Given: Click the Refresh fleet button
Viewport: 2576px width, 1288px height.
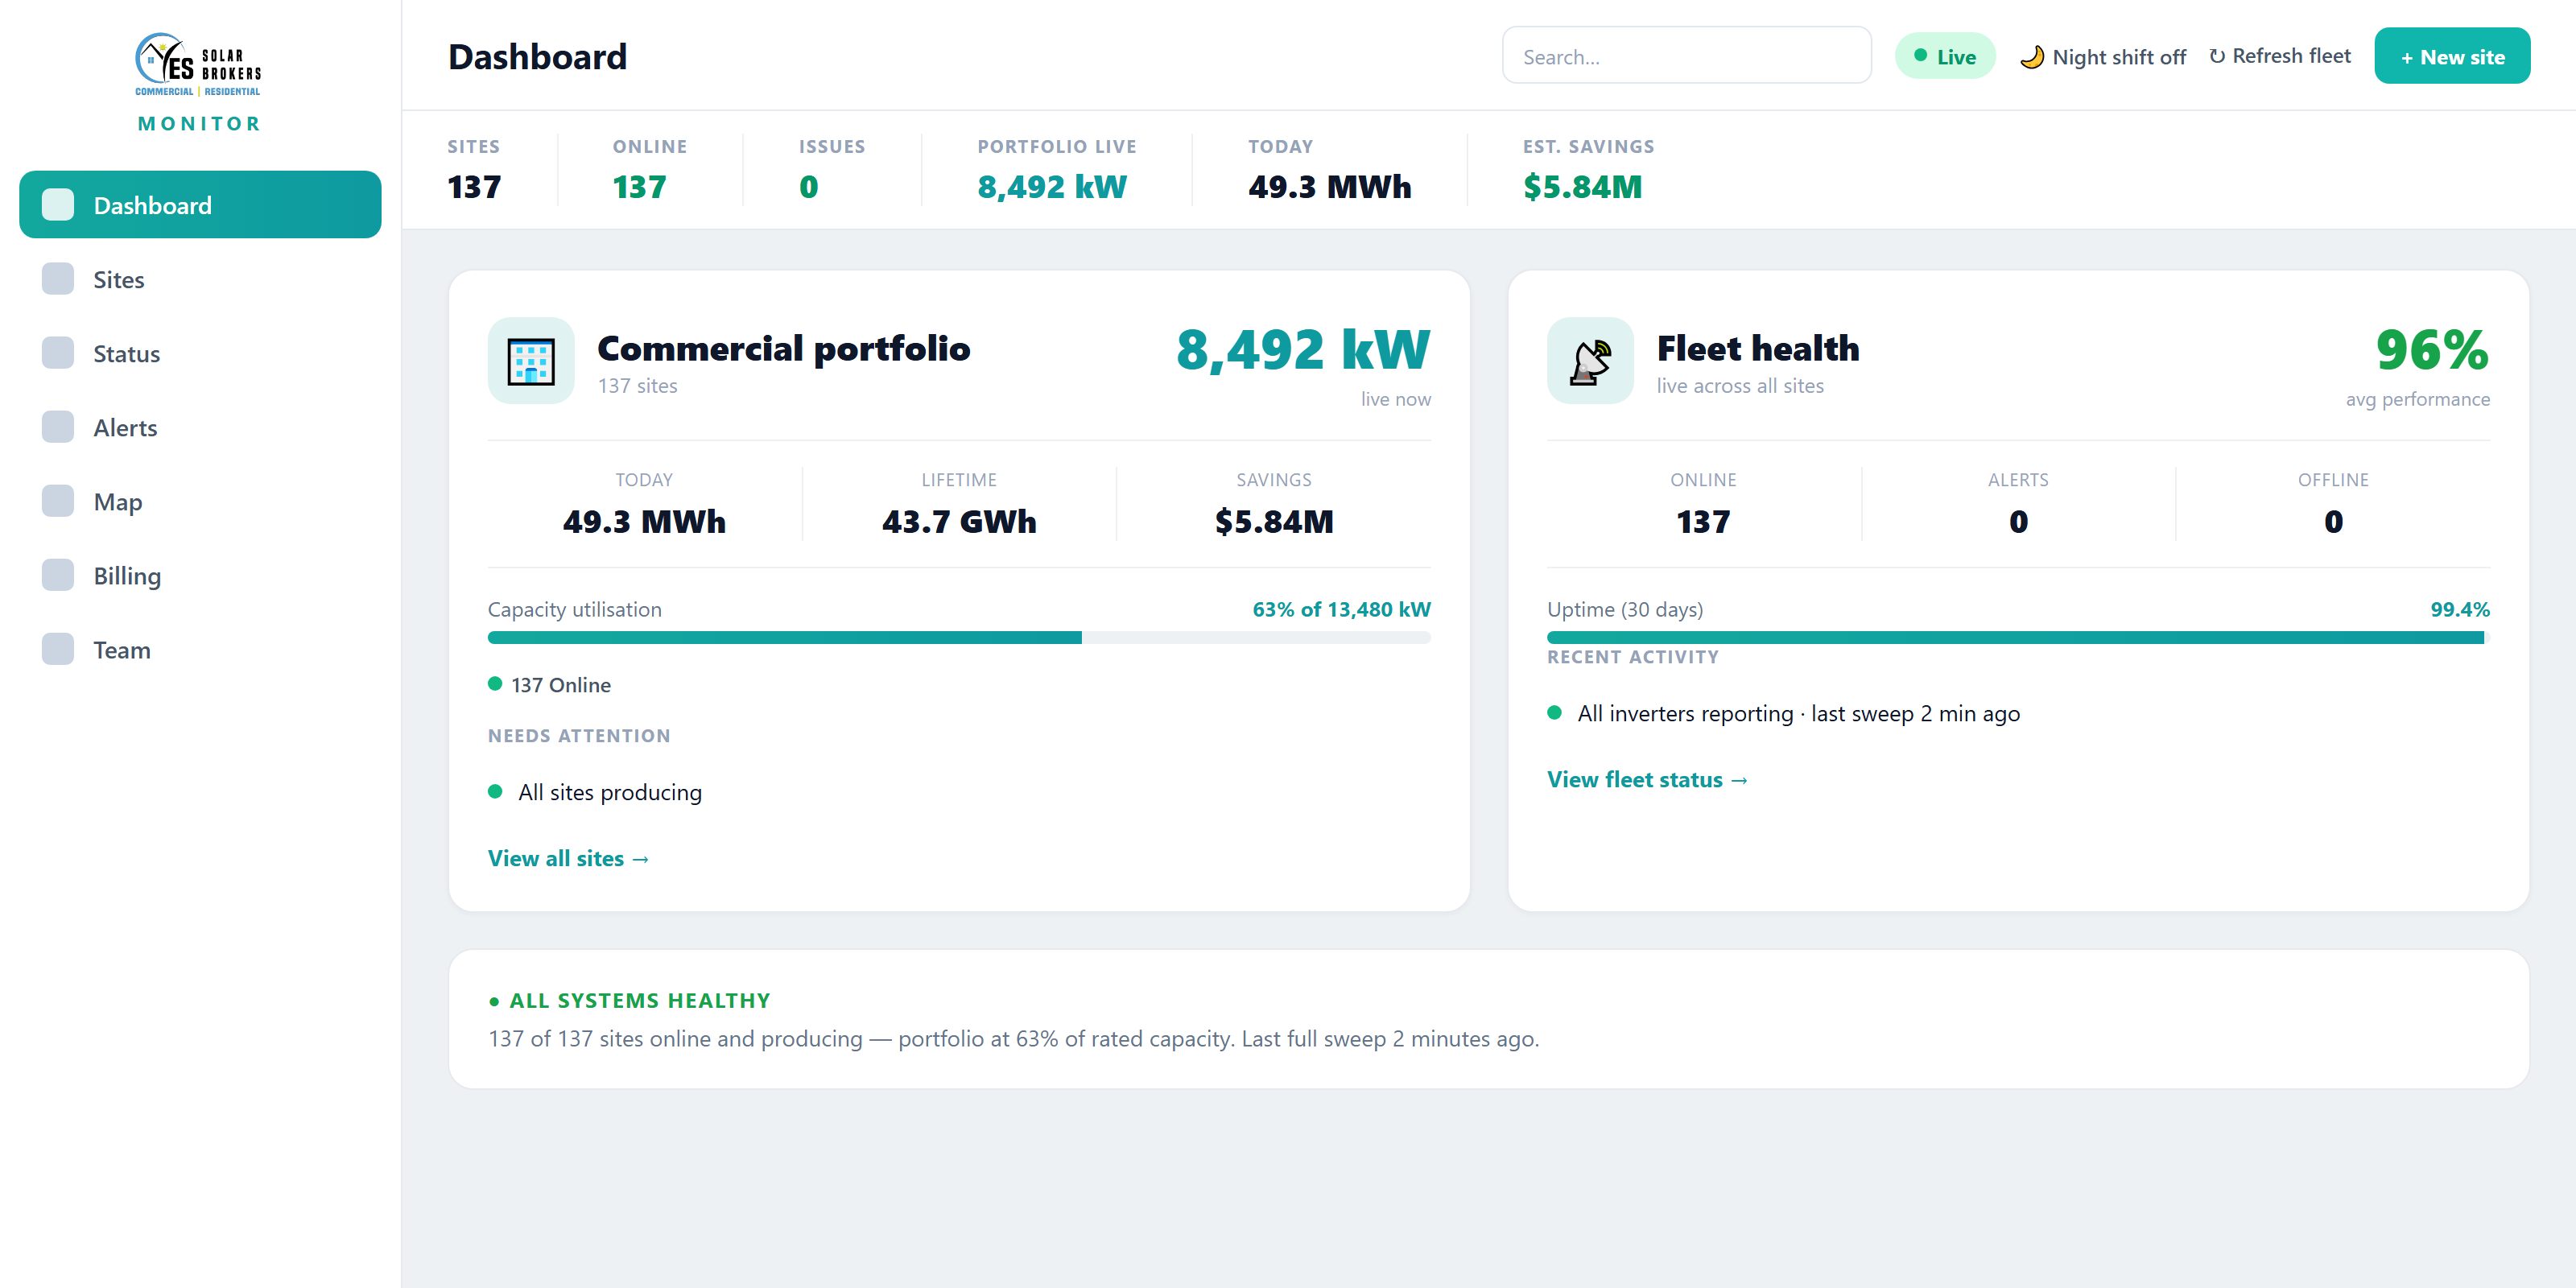Looking at the screenshot, I should click(x=2279, y=56).
